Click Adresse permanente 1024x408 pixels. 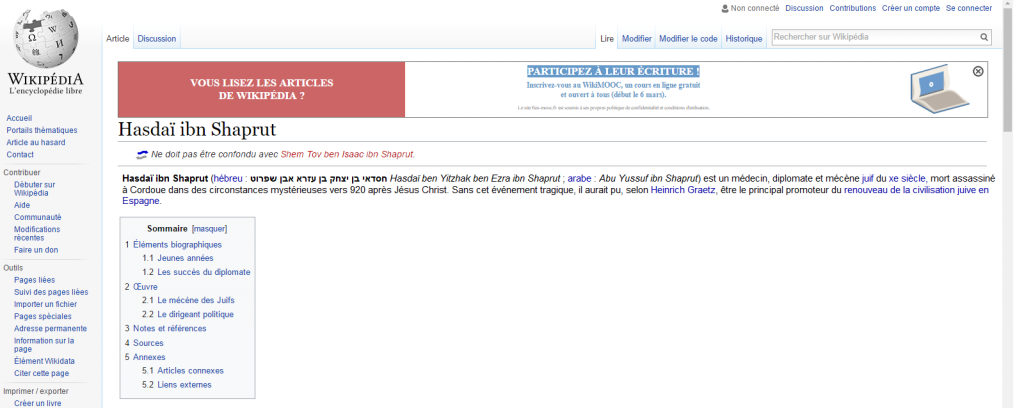tap(50, 329)
